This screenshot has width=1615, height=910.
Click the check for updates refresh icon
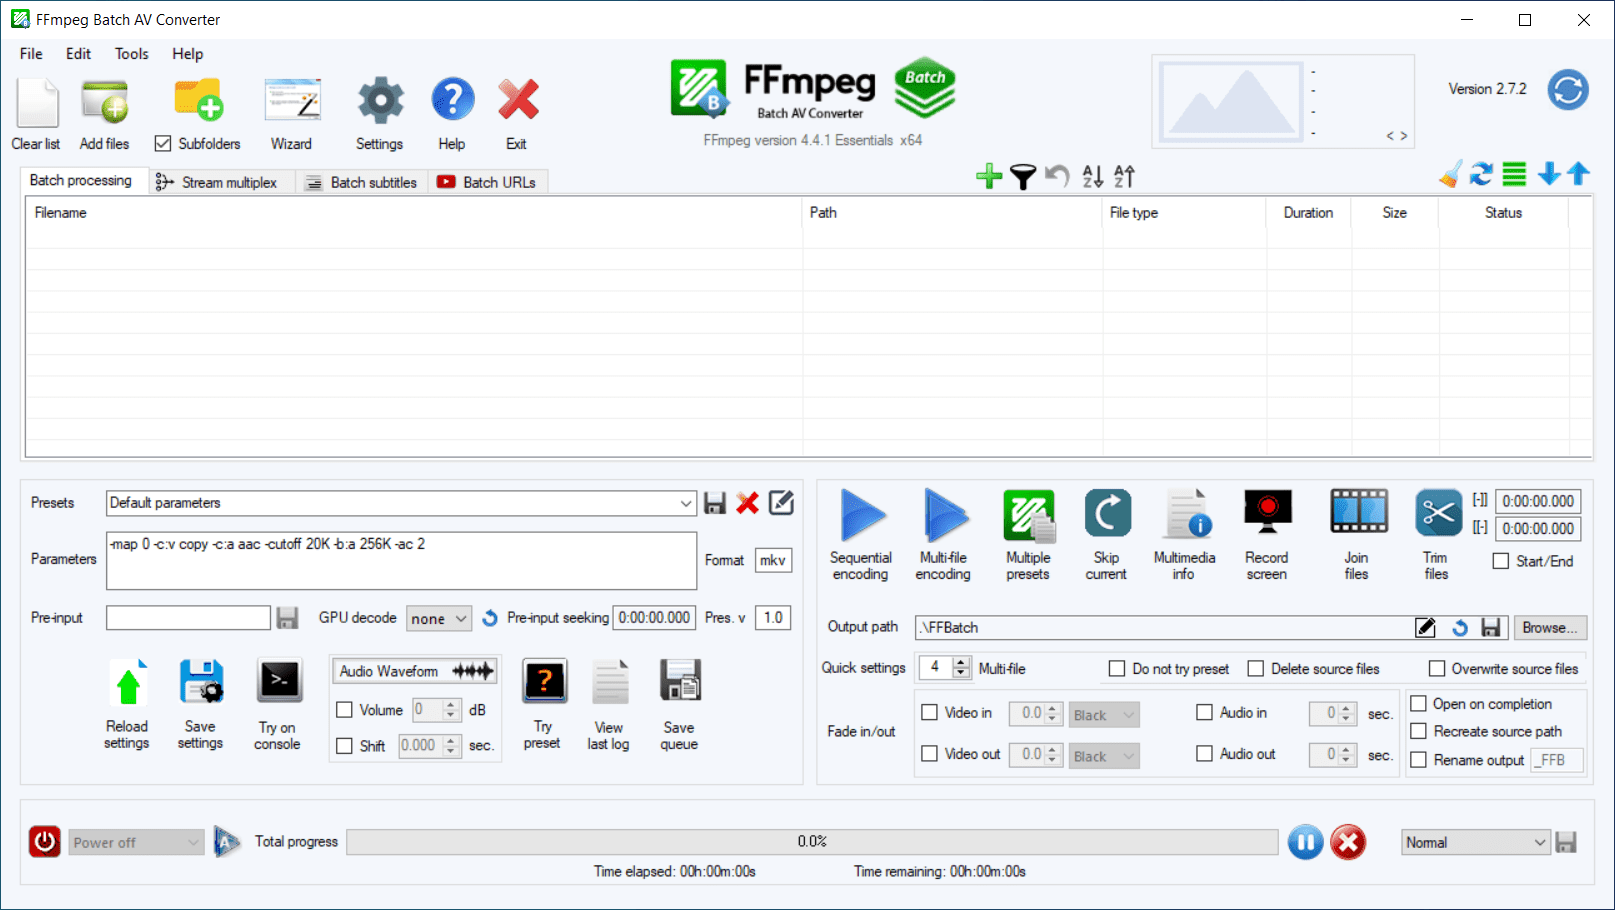tap(1568, 90)
